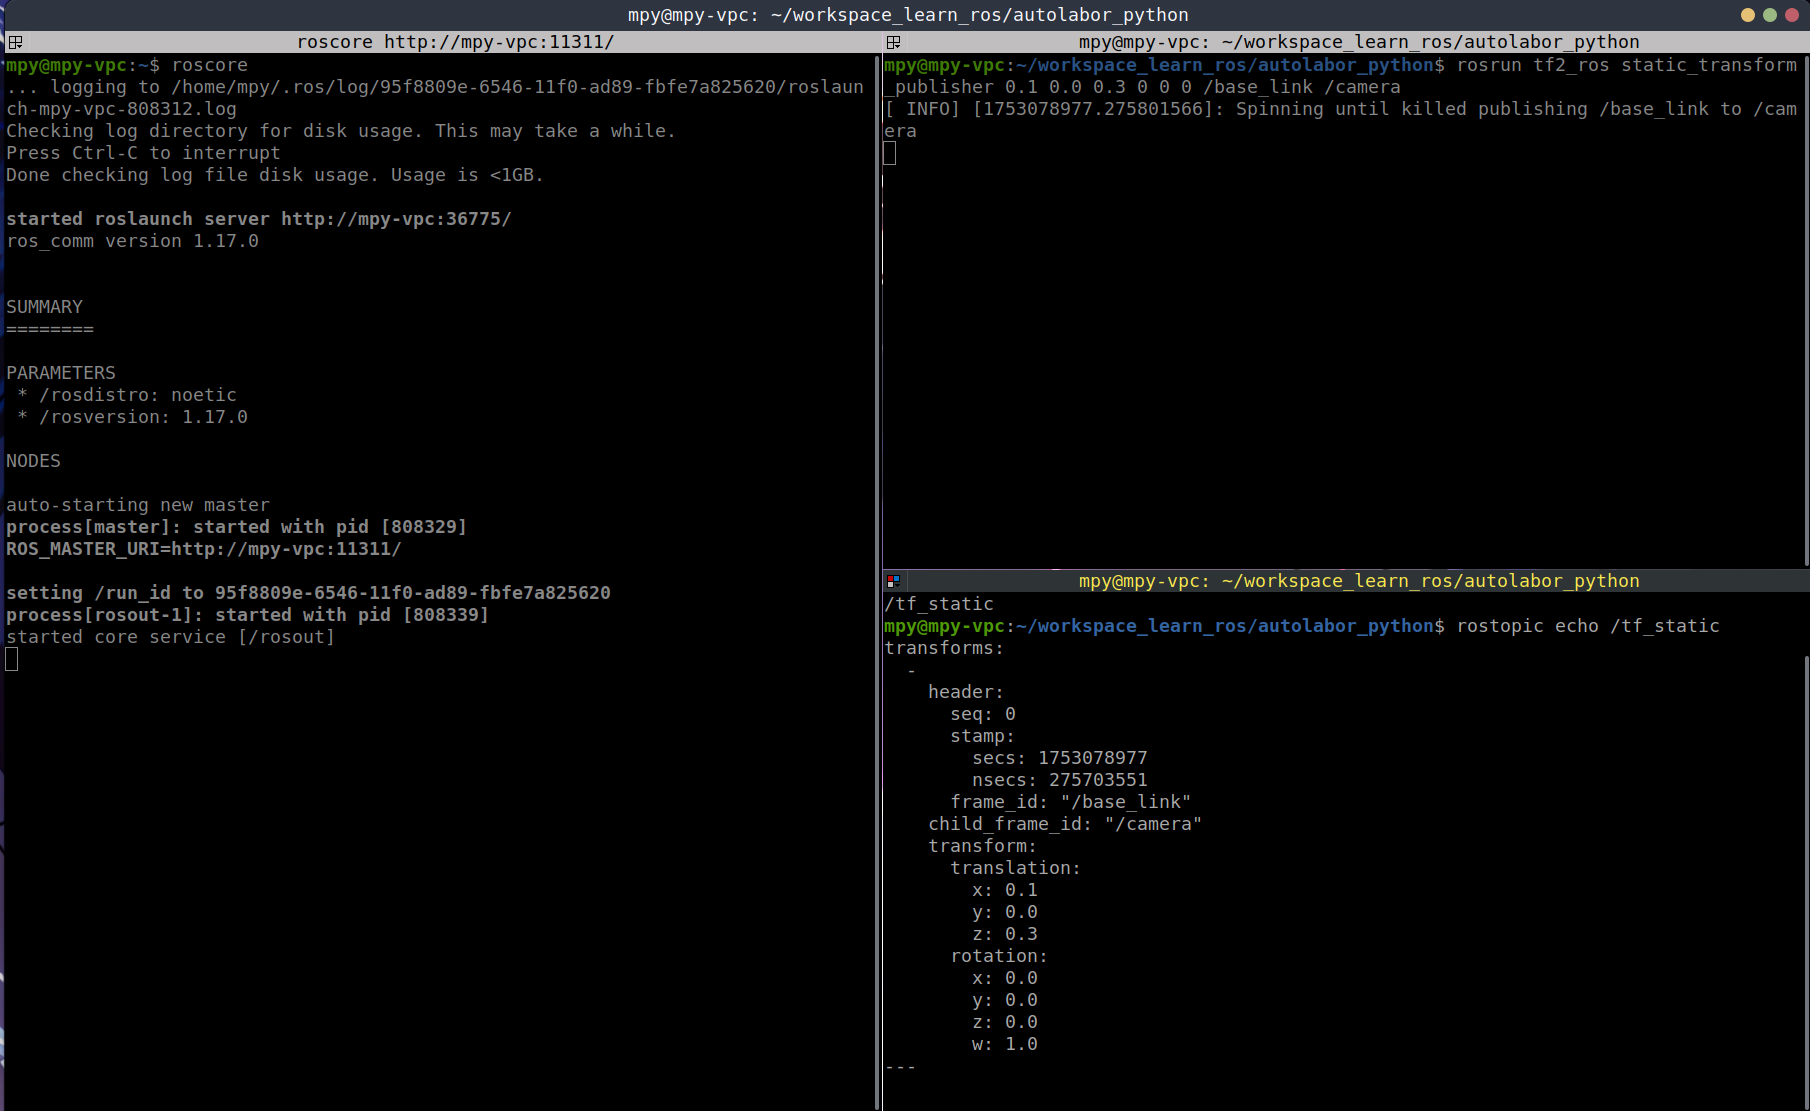This screenshot has height=1111, width=1810.
Task: Maximize window with the green button
Action: click(x=1770, y=15)
